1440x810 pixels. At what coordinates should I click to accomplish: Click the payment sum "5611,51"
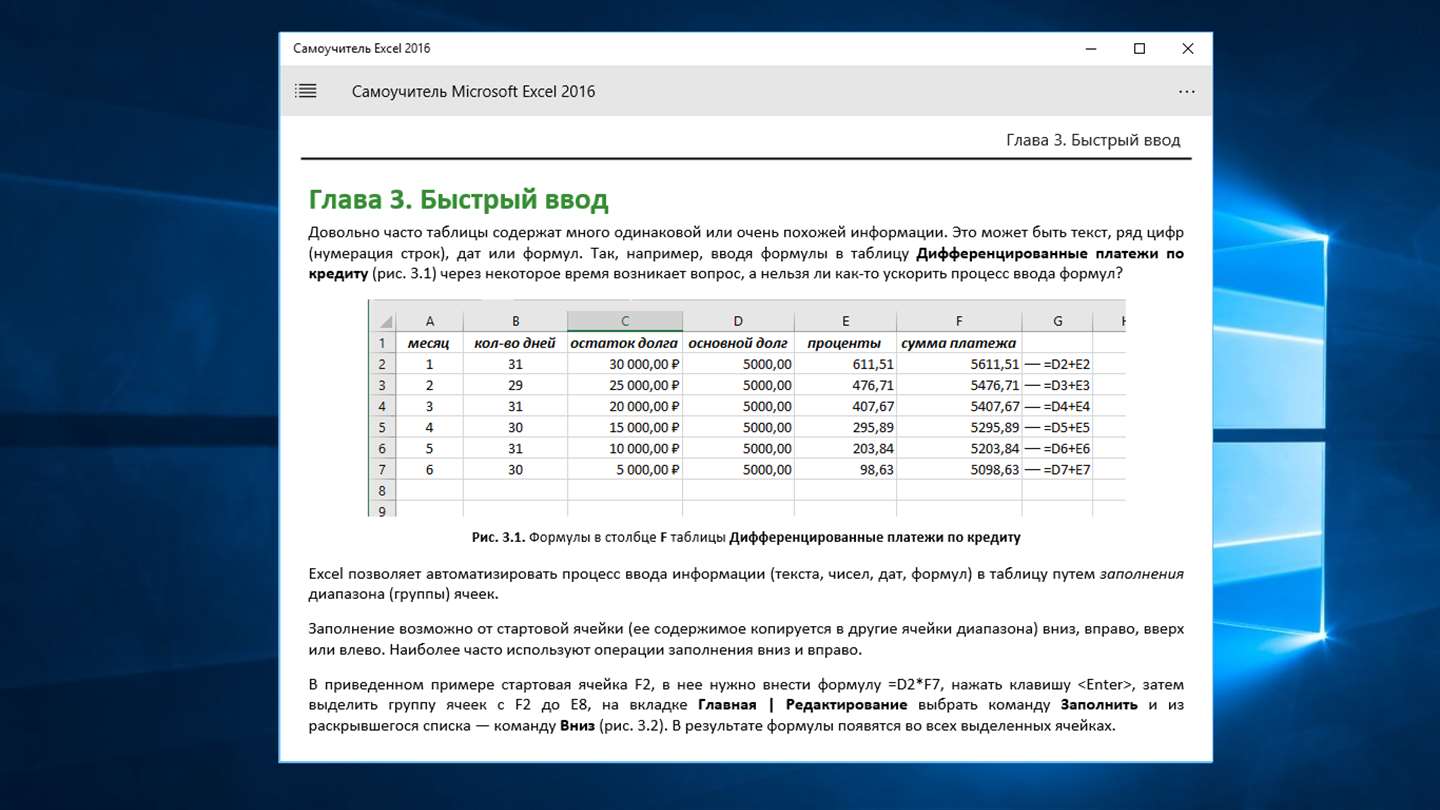coord(995,364)
